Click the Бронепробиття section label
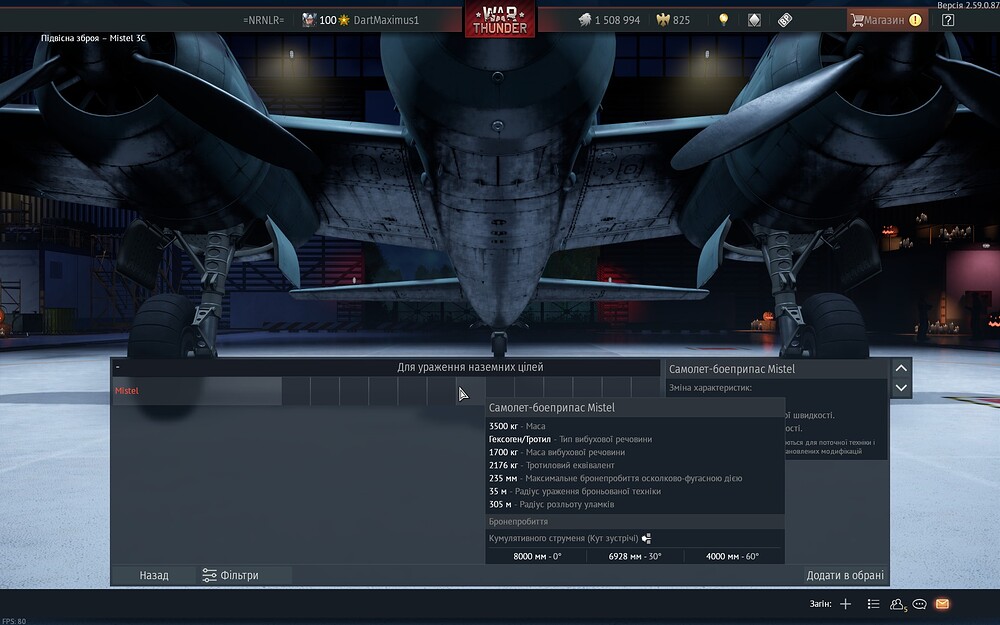This screenshot has width=1000, height=625. (518, 522)
